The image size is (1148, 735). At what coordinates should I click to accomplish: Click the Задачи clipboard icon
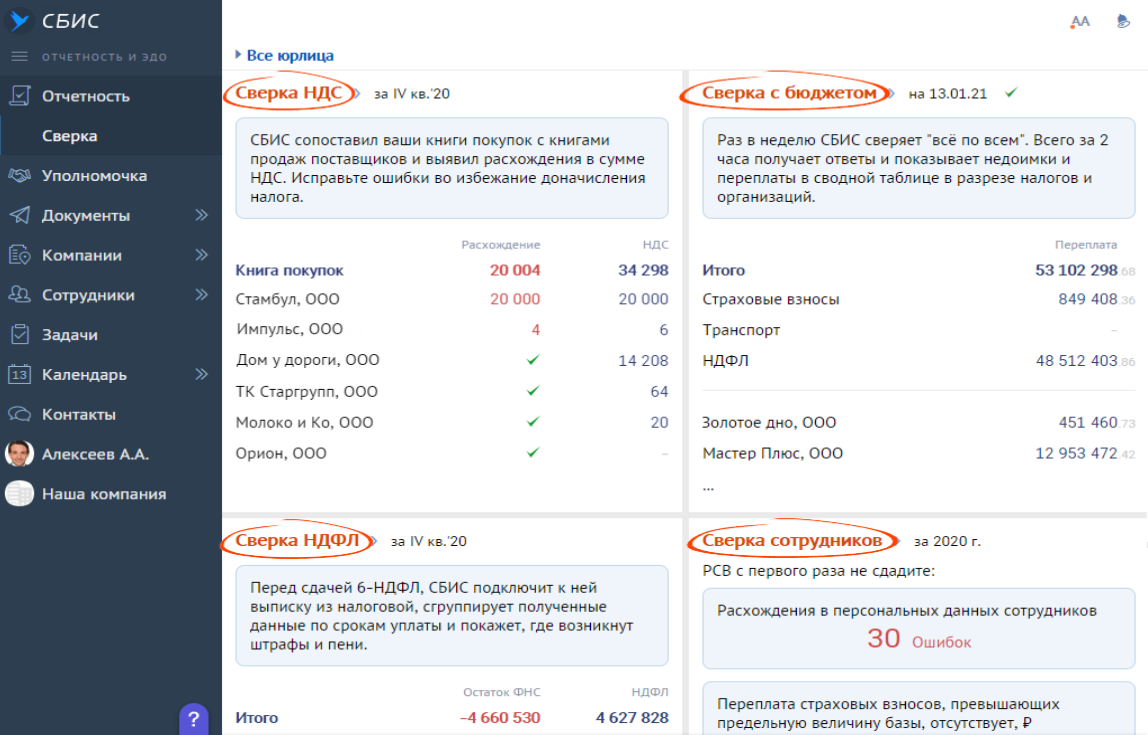tap(19, 335)
